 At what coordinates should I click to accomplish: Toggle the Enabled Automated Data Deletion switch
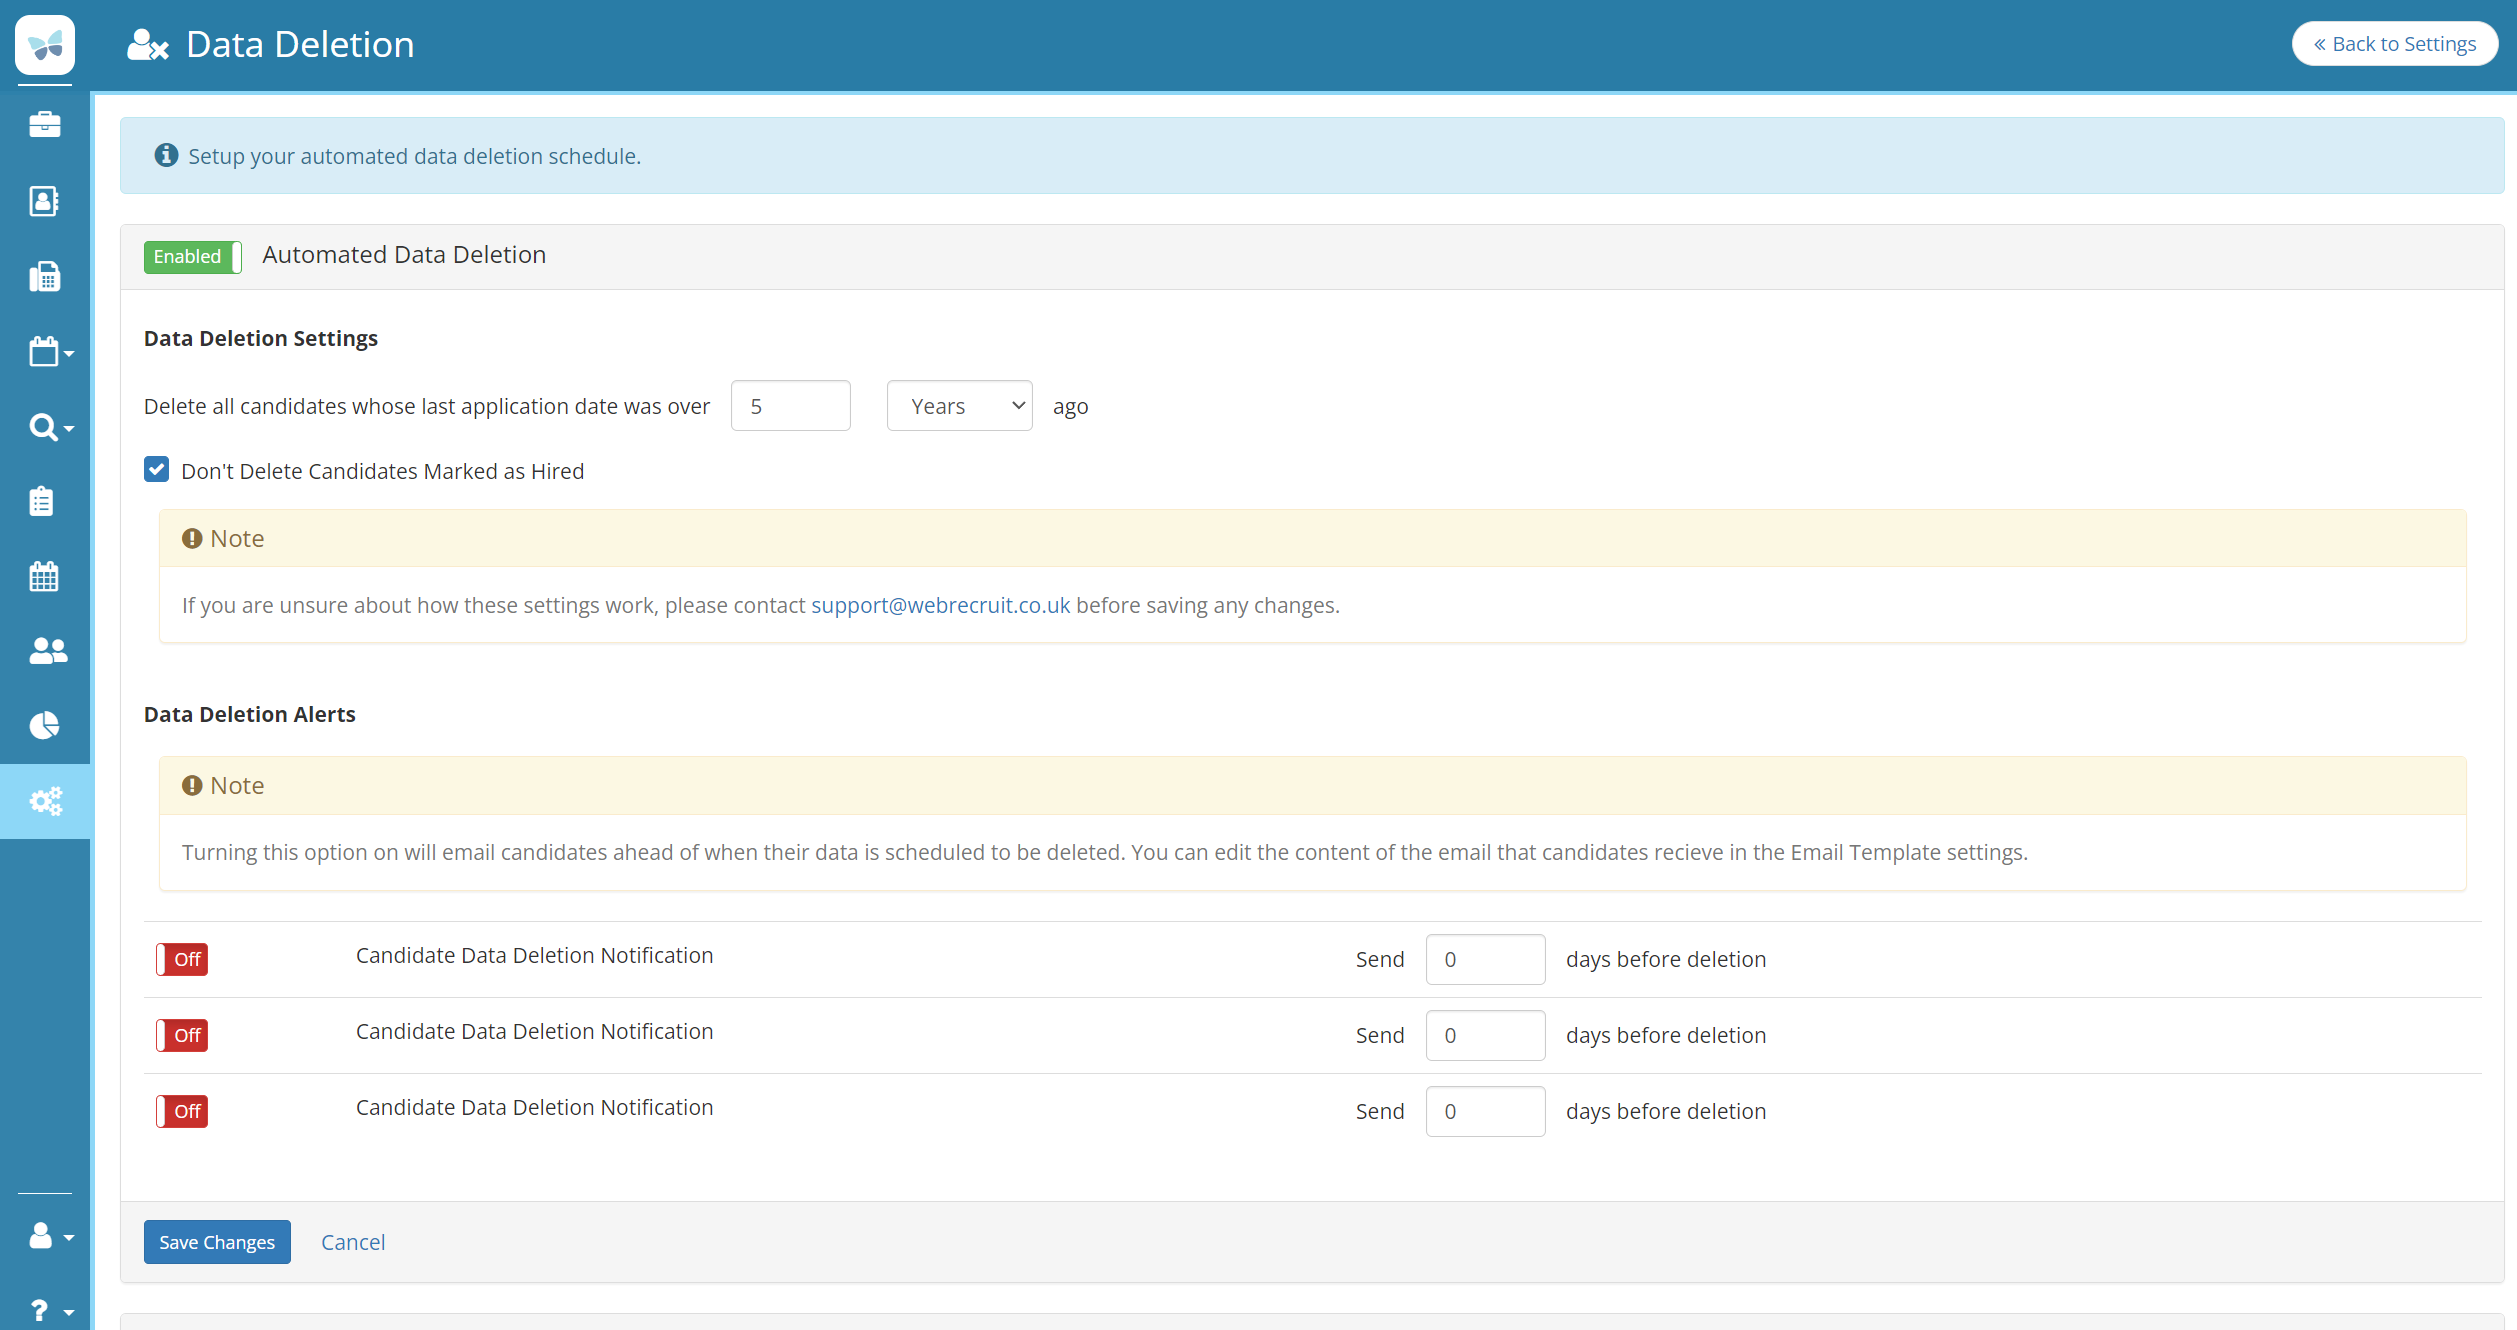coord(192,257)
